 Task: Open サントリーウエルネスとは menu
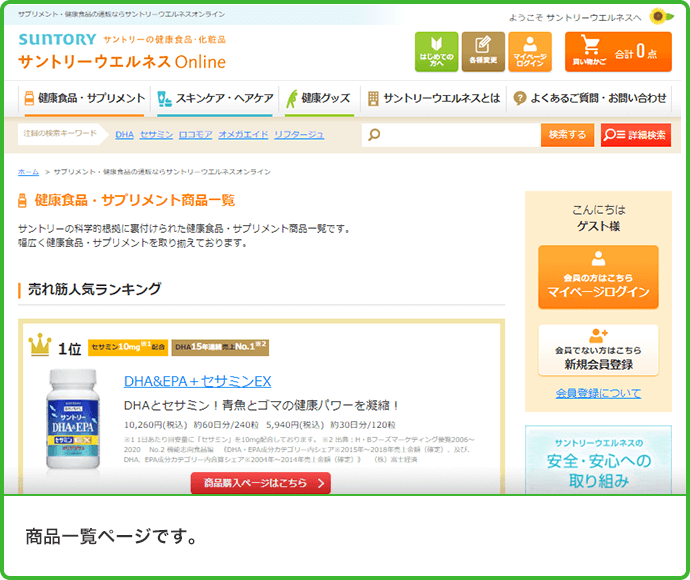[x=434, y=98]
